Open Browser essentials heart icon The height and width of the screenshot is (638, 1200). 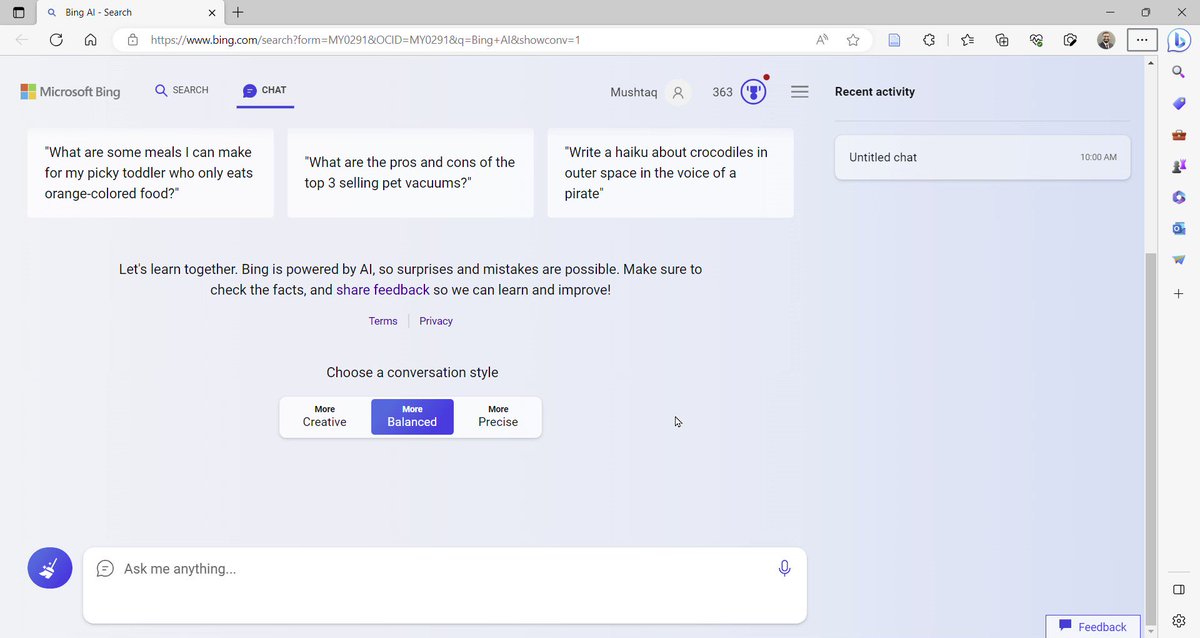click(1036, 40)
